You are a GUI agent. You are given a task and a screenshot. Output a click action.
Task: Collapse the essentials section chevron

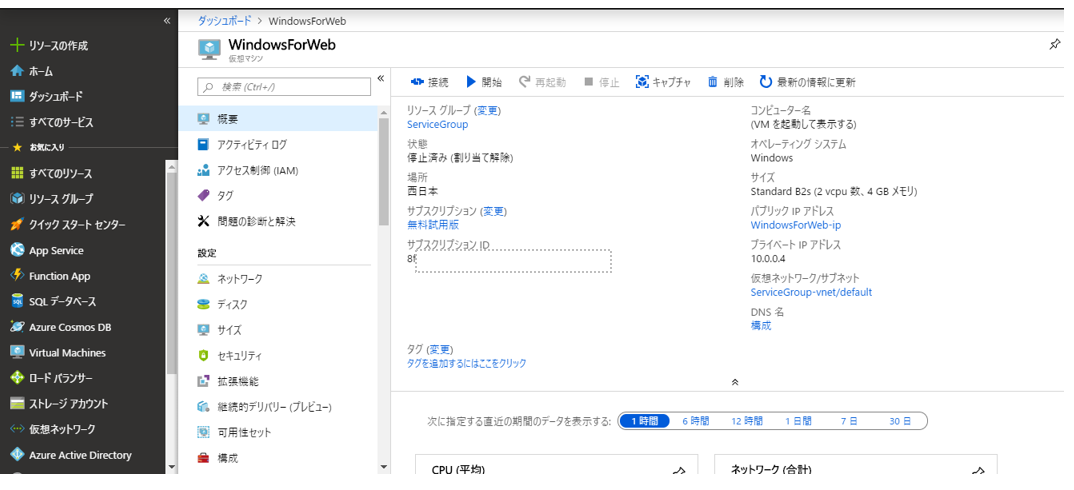pyautogui.click(x=735, y=382)
